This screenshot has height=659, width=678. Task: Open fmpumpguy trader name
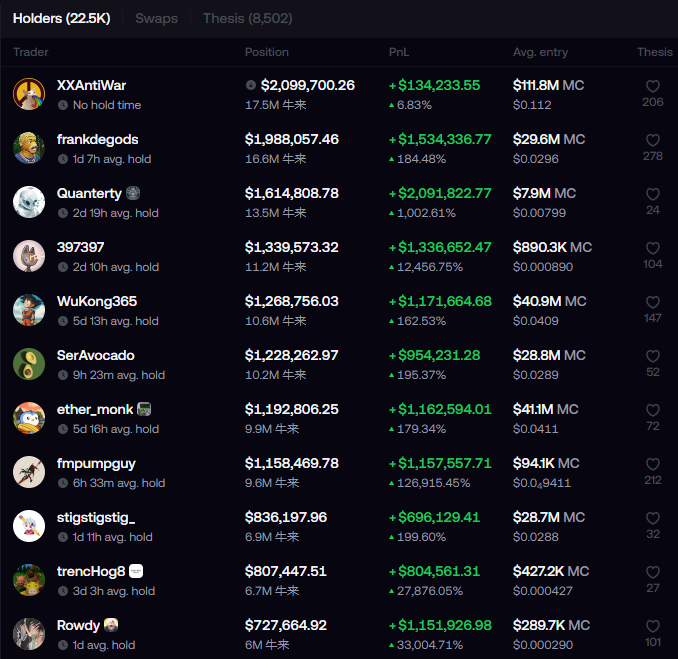click(x=96, y=464)
